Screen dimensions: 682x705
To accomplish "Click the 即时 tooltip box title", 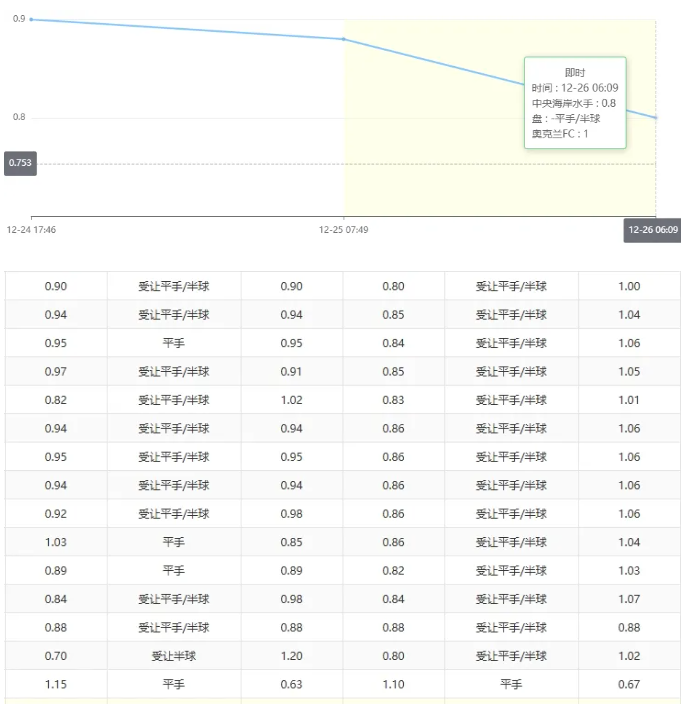I will (575, 73).
